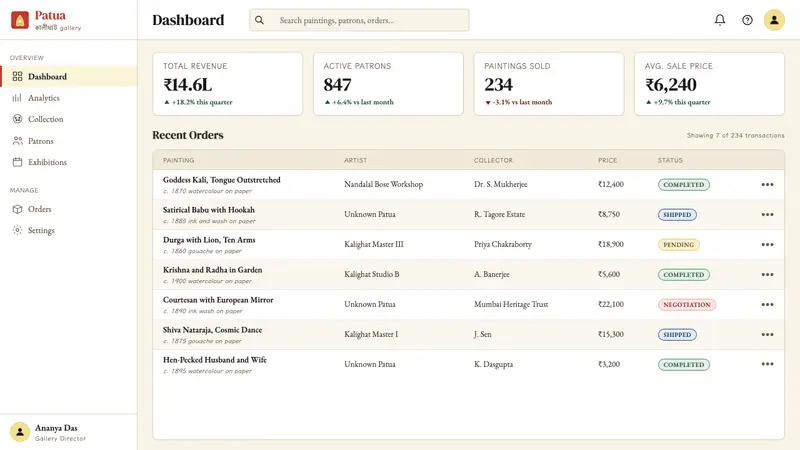Open actions menu for Shiva Nataraja order
800x450 pixels.
[767, 335]
